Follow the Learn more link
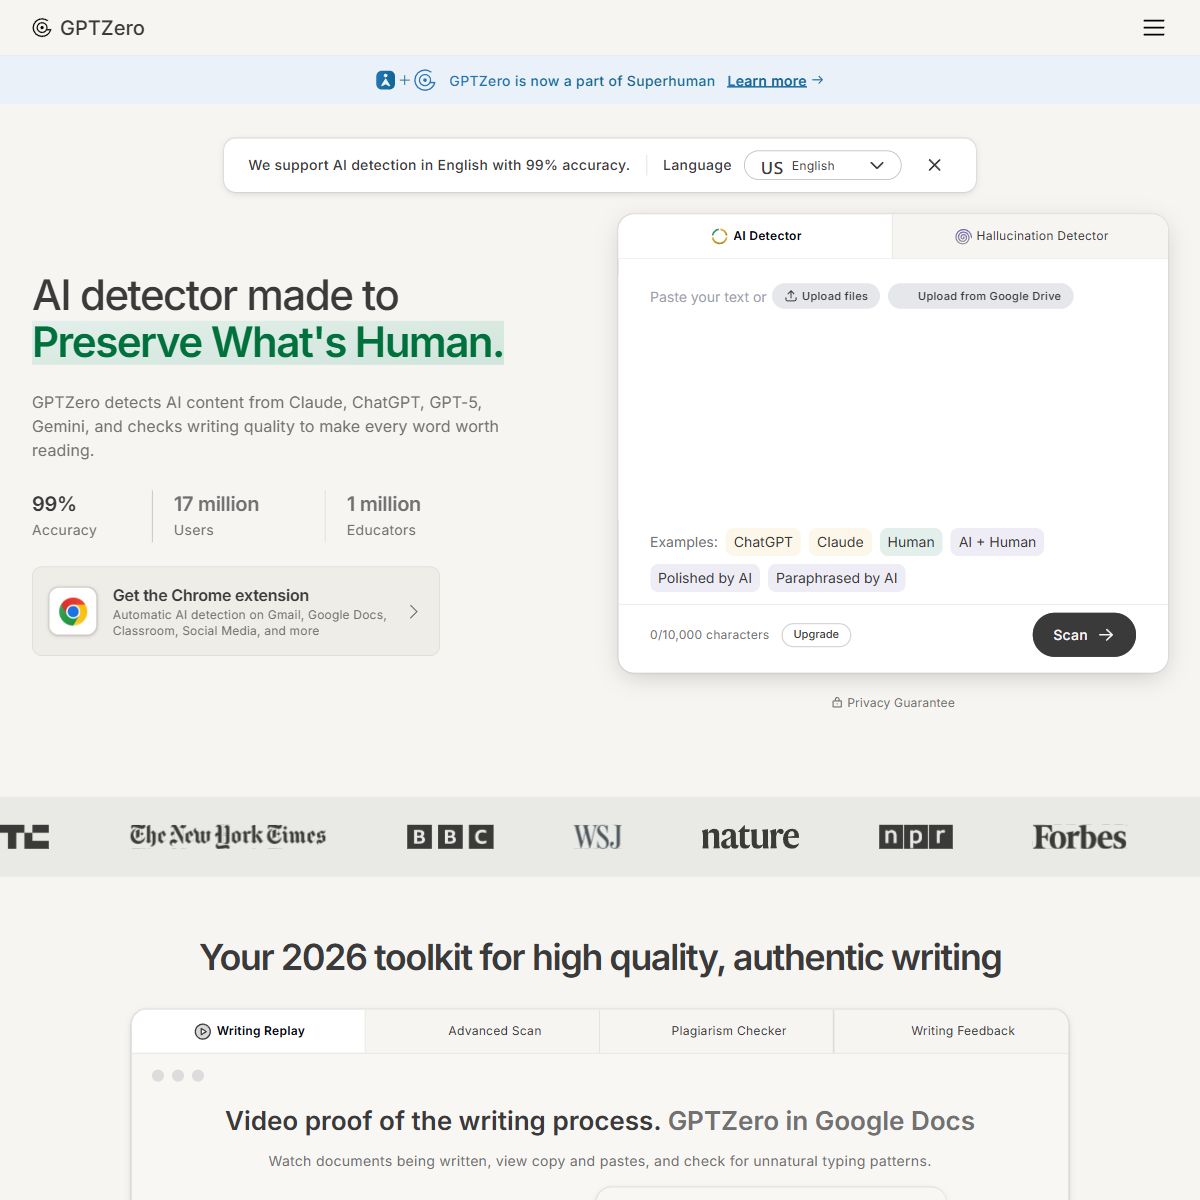 click(x=767, y=81)
